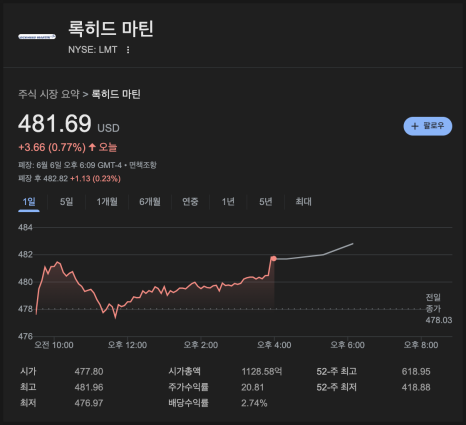Viewport: 466px width, 425px height.
Task: Click the 52-주 최고 label
Action: pos(337,371)
